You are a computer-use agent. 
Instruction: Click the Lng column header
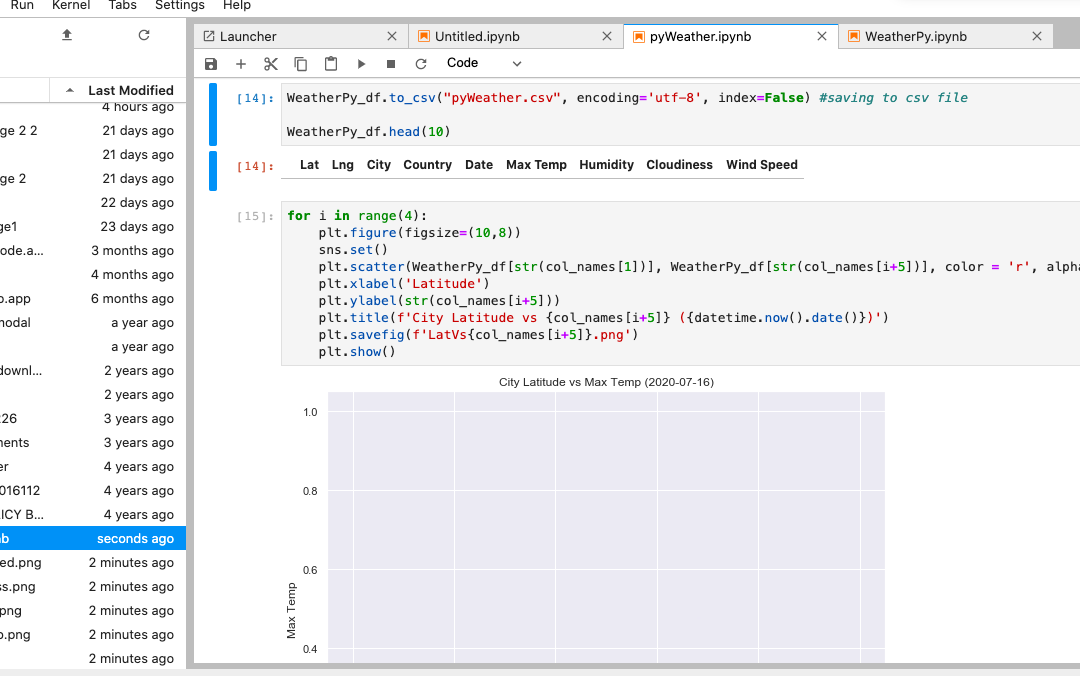pos(342,165)
